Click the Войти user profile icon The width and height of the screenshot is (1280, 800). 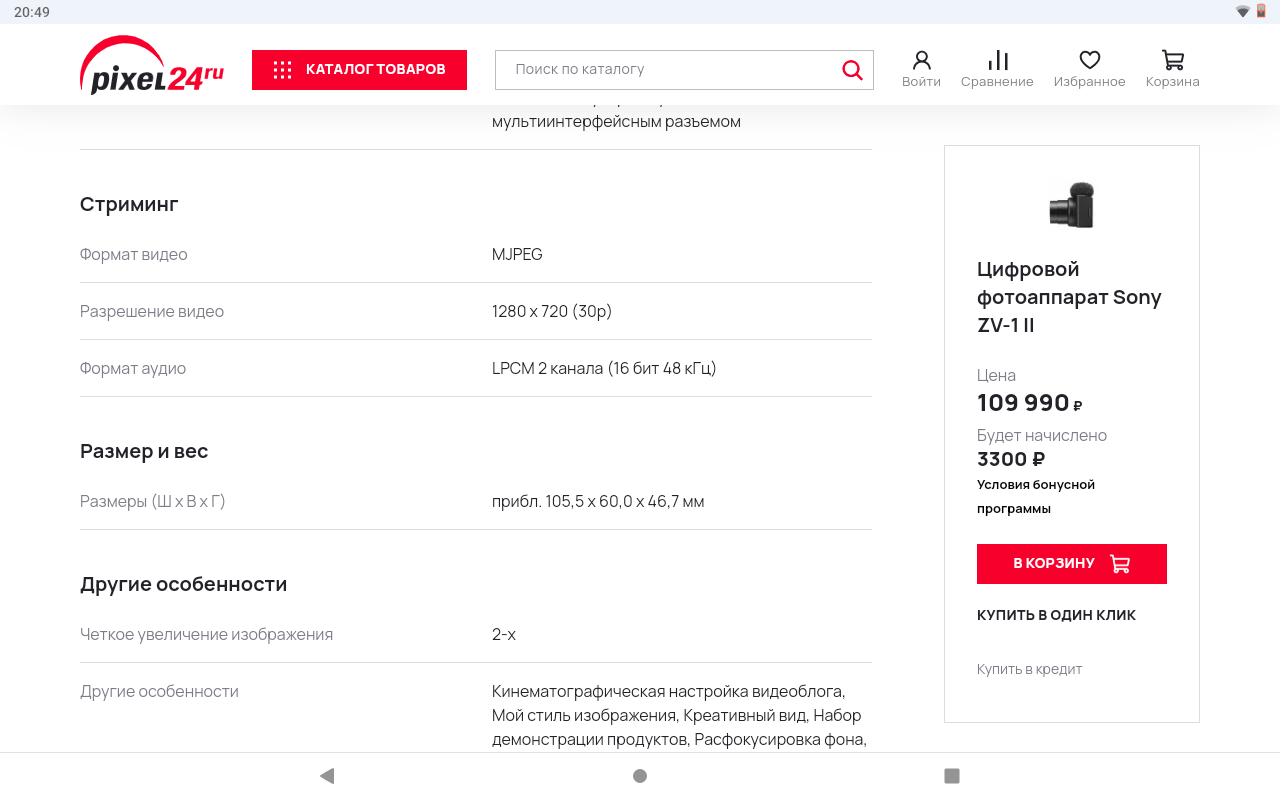(x=921, y=60)
